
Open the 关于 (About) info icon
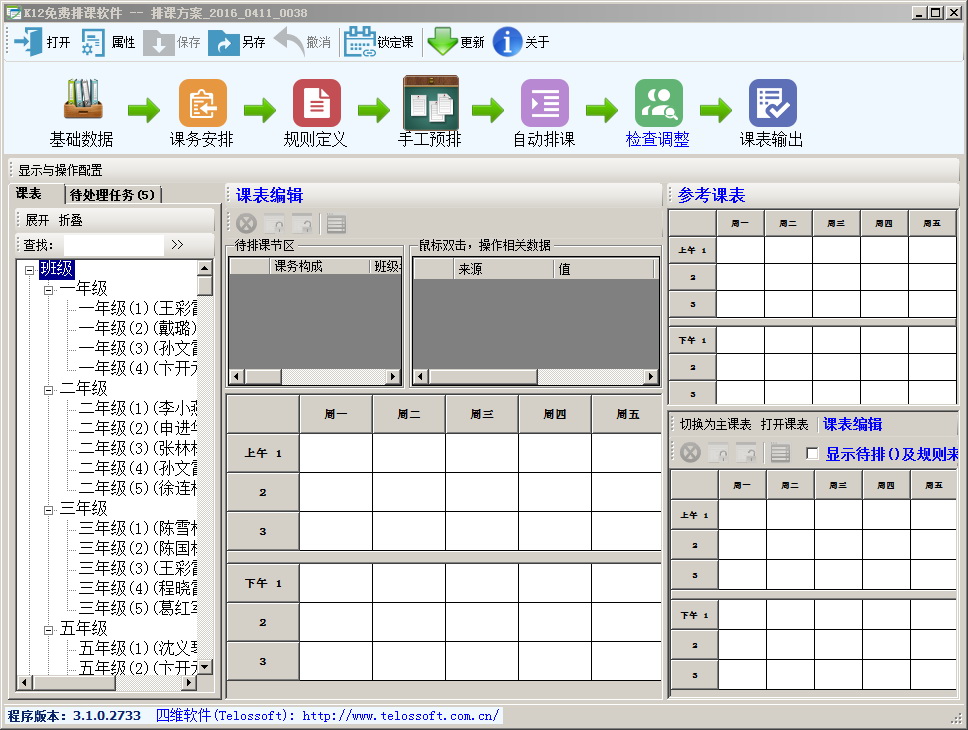[x=507, y=41]
